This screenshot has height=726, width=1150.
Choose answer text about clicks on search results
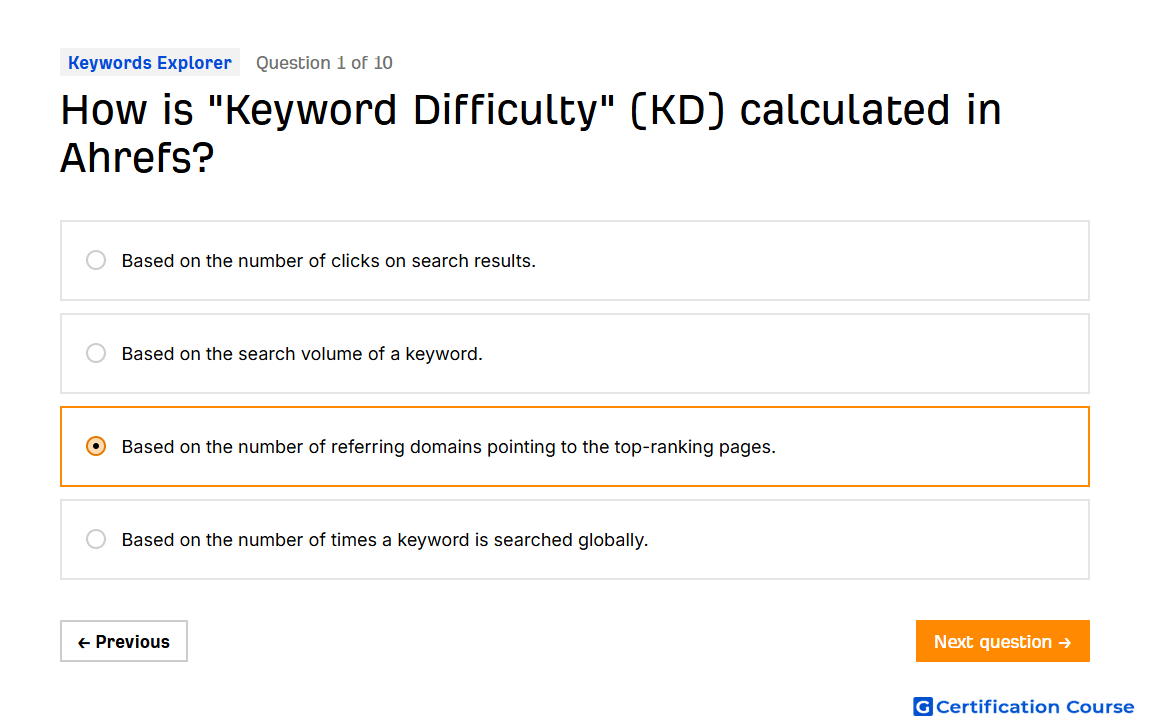(329, 261)
